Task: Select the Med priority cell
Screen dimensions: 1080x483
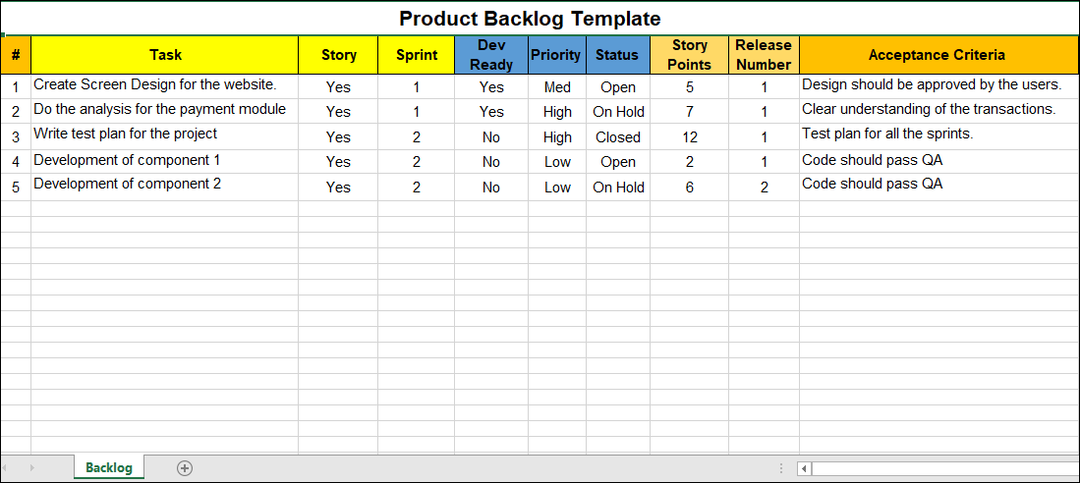Action: pos(557,87)
